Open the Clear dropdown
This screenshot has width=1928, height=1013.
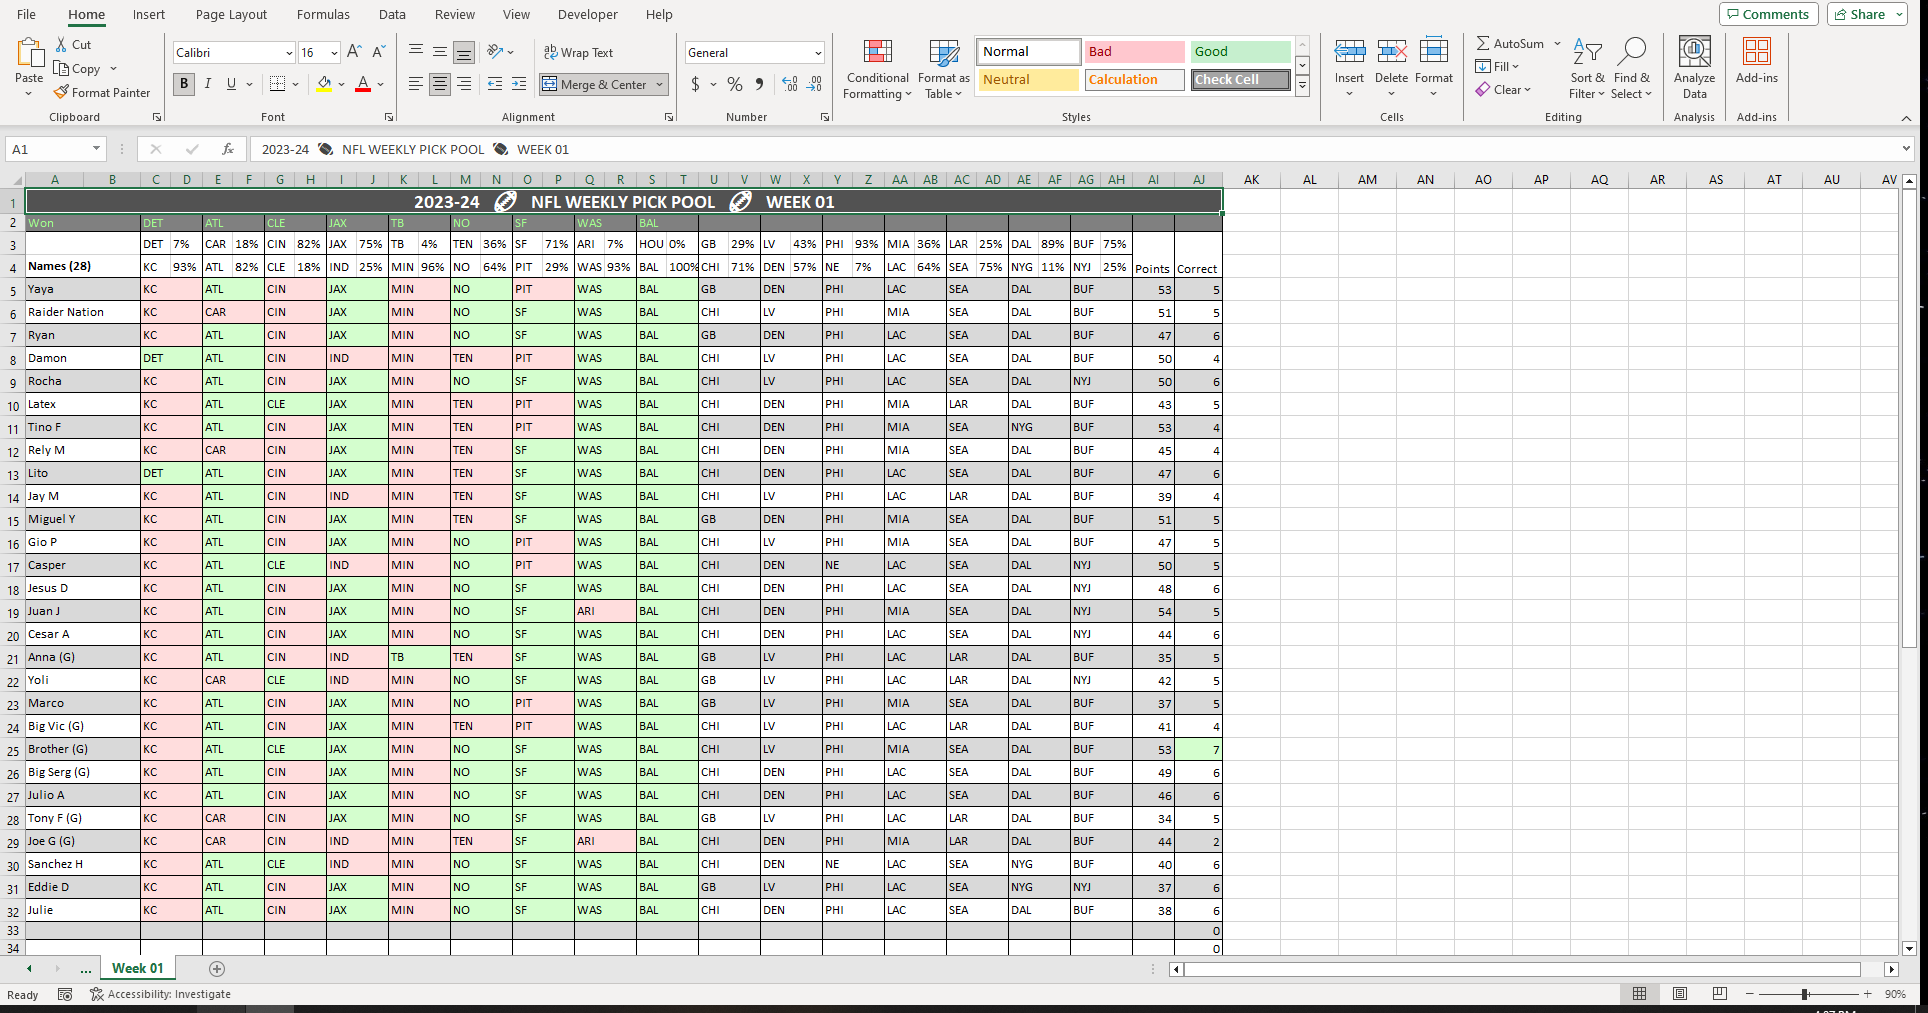click(x=1503, y=90)
